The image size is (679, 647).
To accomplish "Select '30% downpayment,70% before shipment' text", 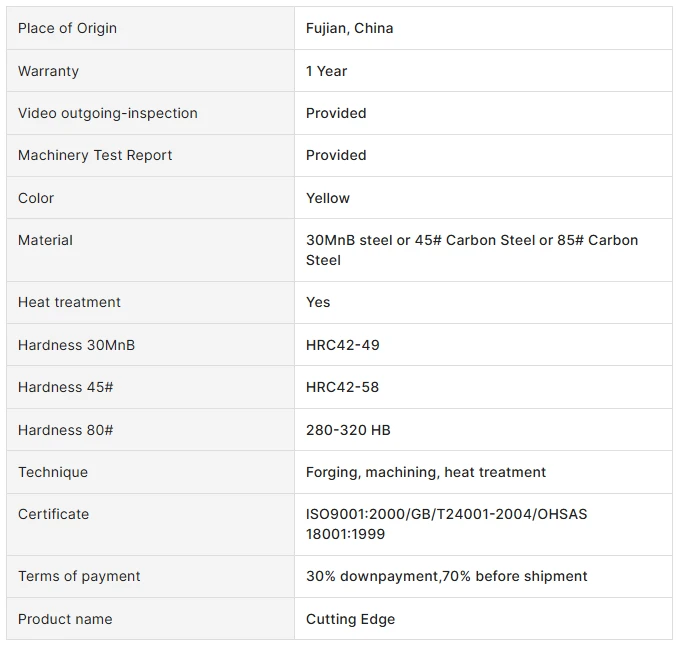I will click(x=446, y=576).
